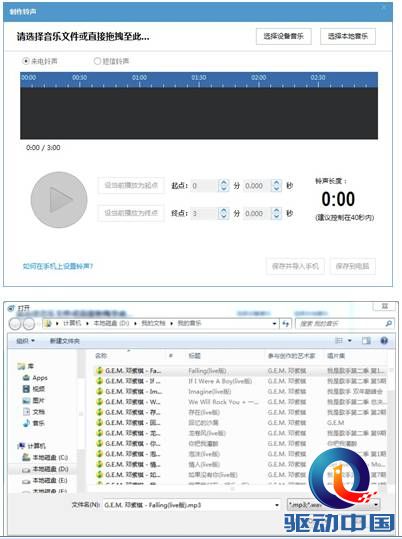Click the start point minutes spinner
402x539 pixels.
pyautogui.click(x=224, y=186)
